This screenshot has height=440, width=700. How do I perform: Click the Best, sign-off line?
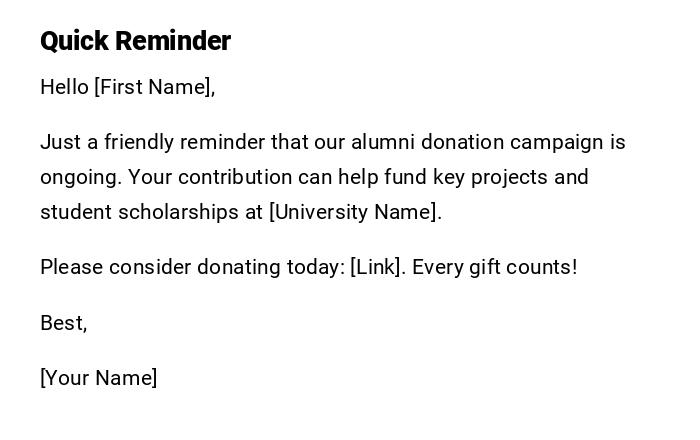[x=63, y=323]
